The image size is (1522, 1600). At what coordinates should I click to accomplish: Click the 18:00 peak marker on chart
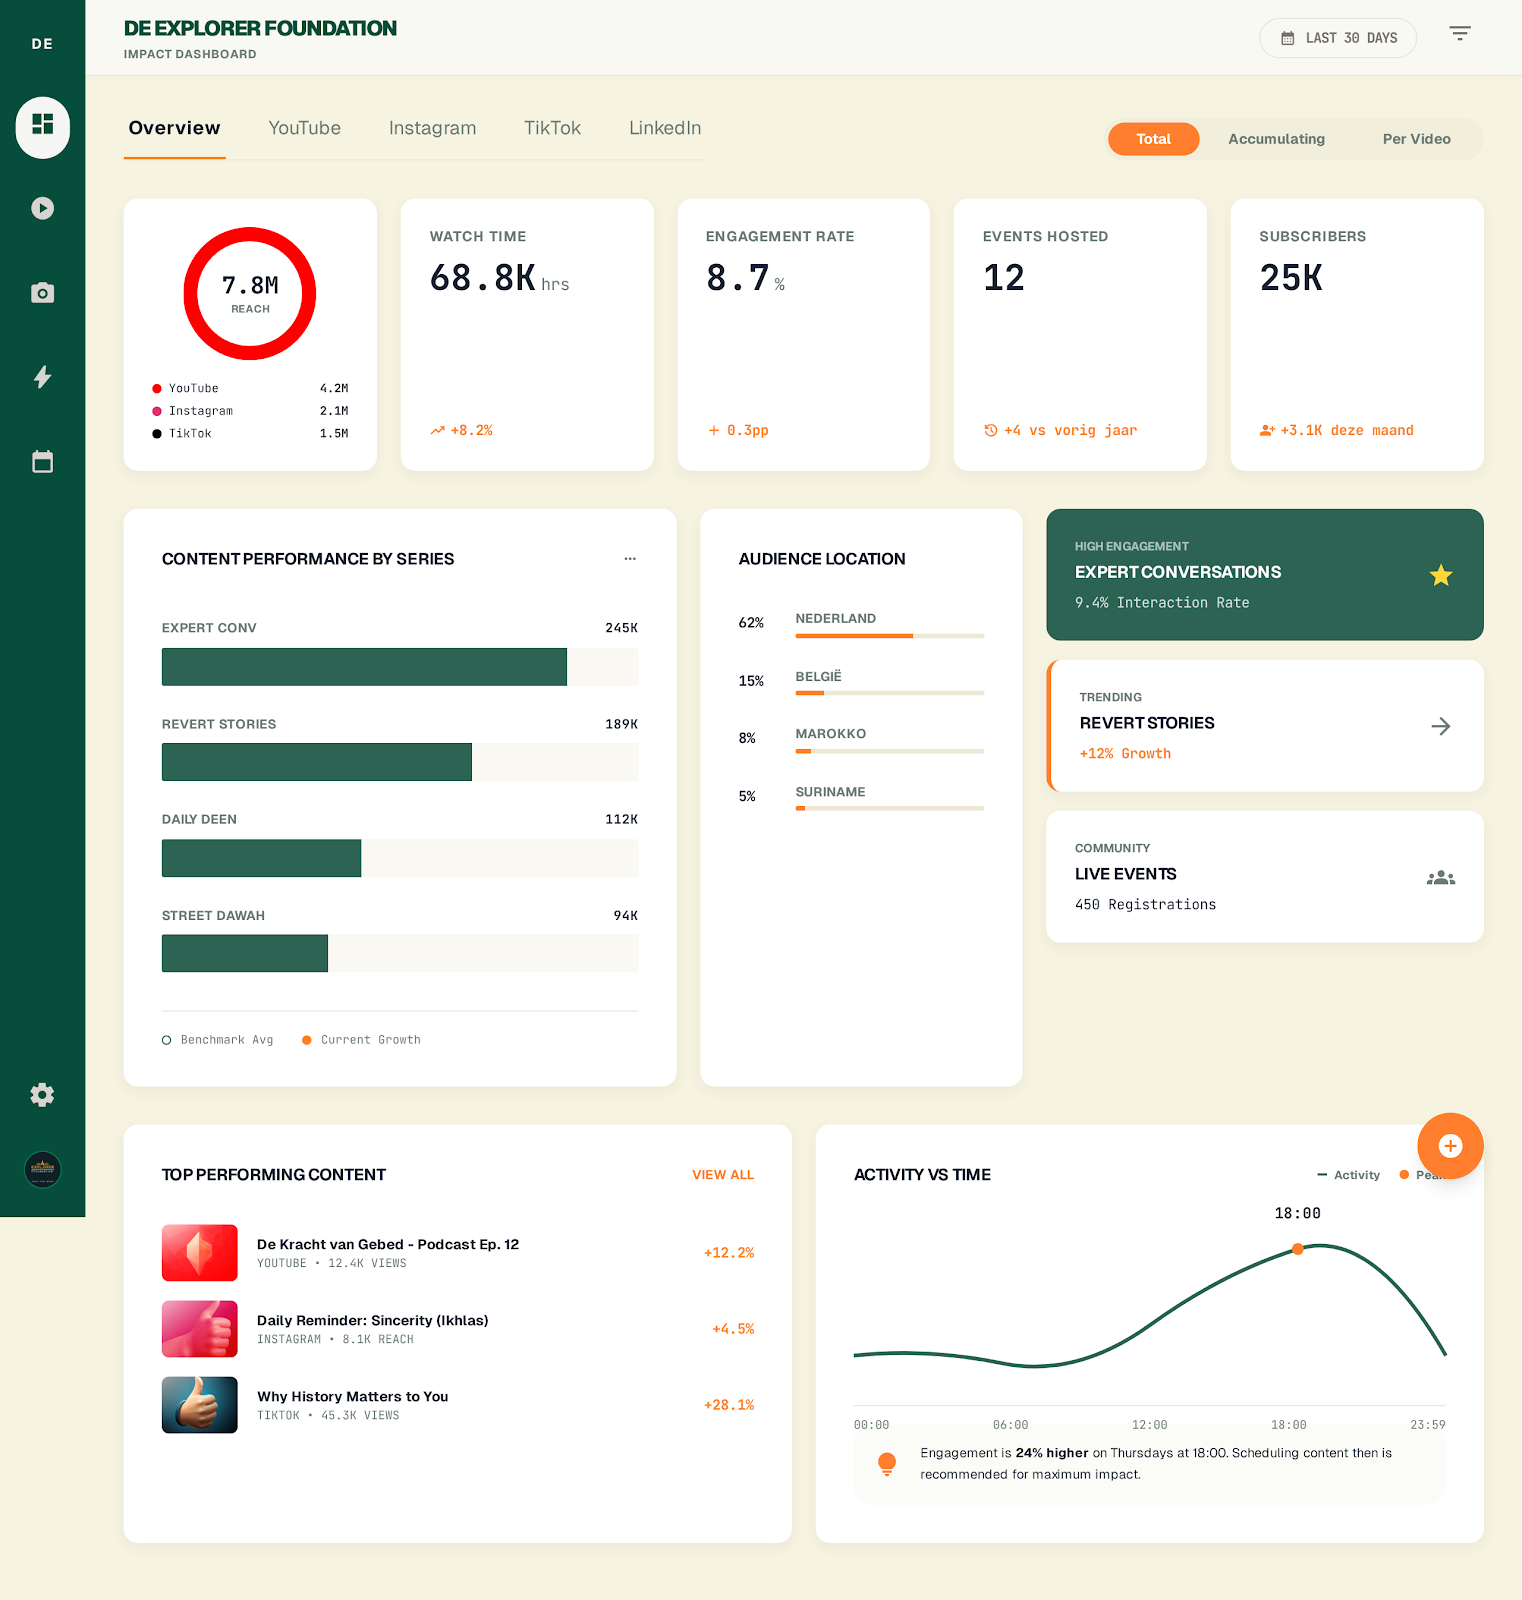pyautogui.click(x=1297, y=1249)
